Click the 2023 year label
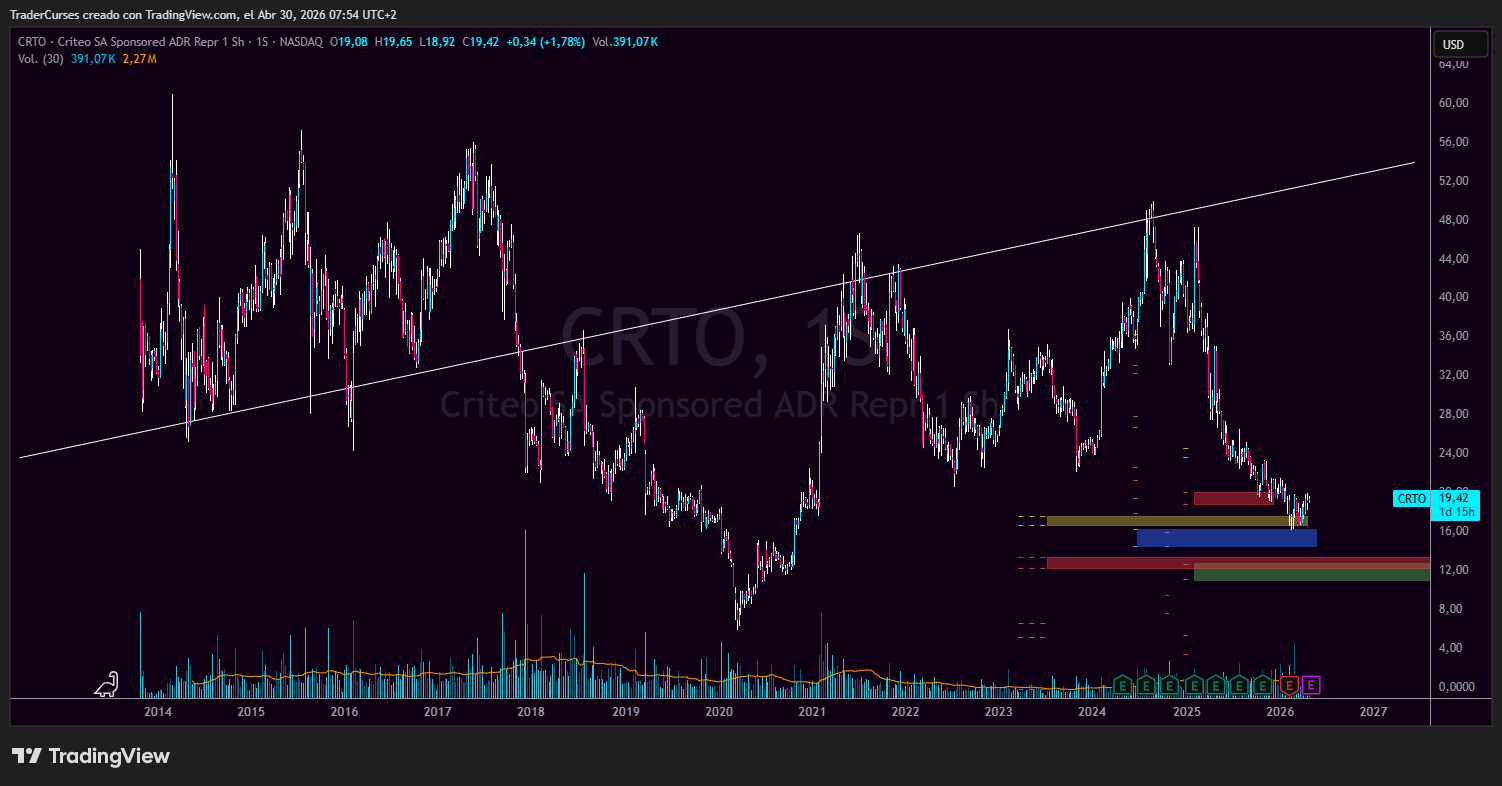1502x786 pixels. tap(999, 712)
